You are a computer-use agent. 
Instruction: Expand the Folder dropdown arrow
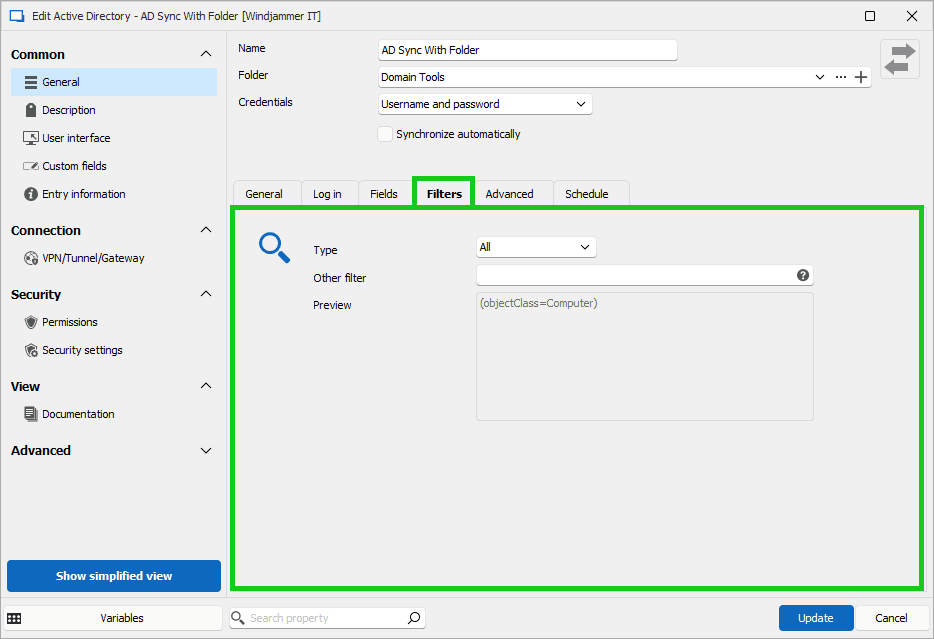coord(820,77)
